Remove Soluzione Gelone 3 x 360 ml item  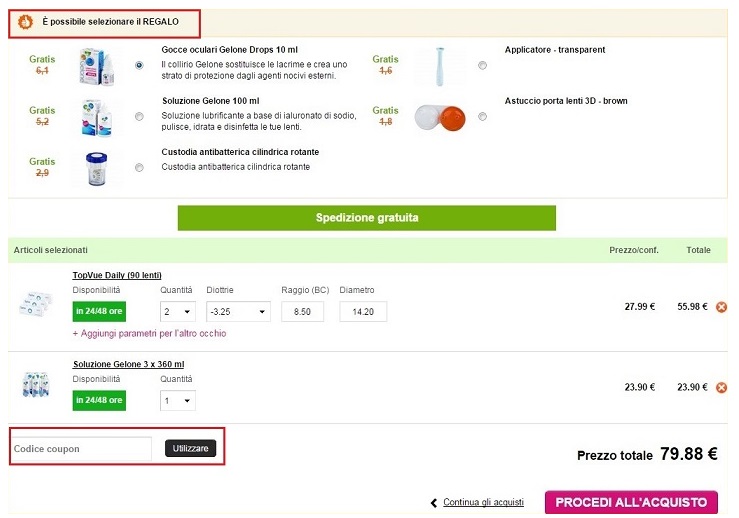[x=721, y=387]
